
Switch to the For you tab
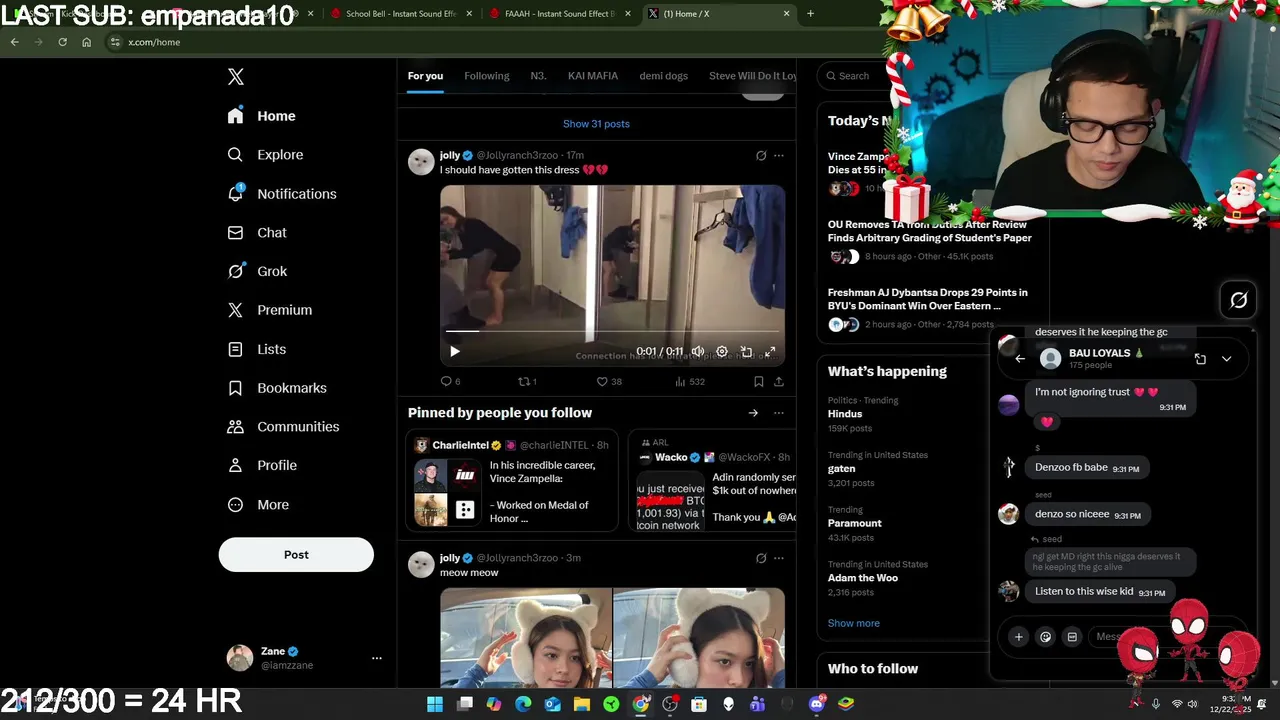425,76
